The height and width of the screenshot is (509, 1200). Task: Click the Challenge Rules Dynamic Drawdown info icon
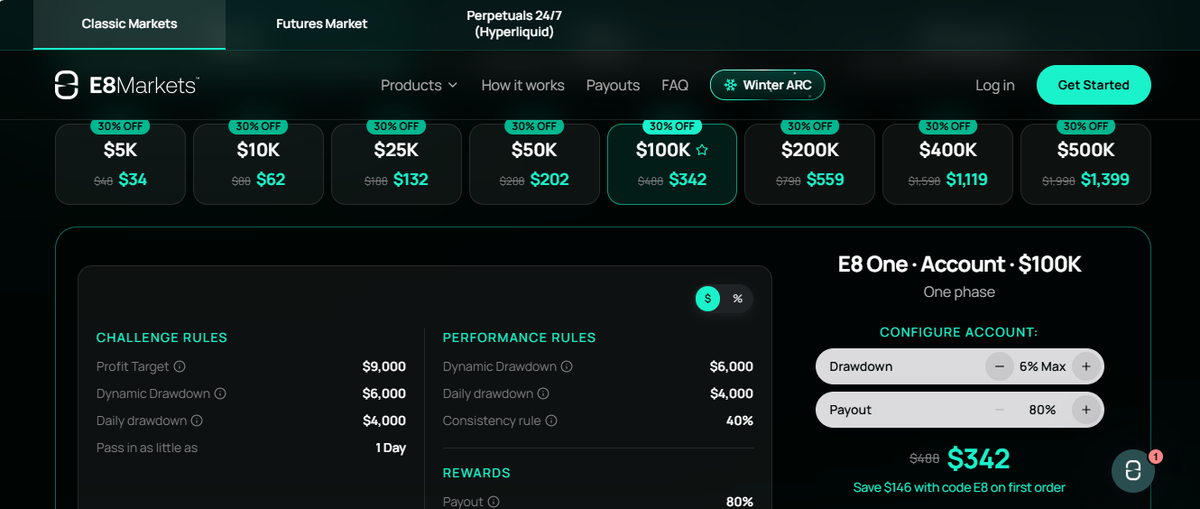coord(220,394)
